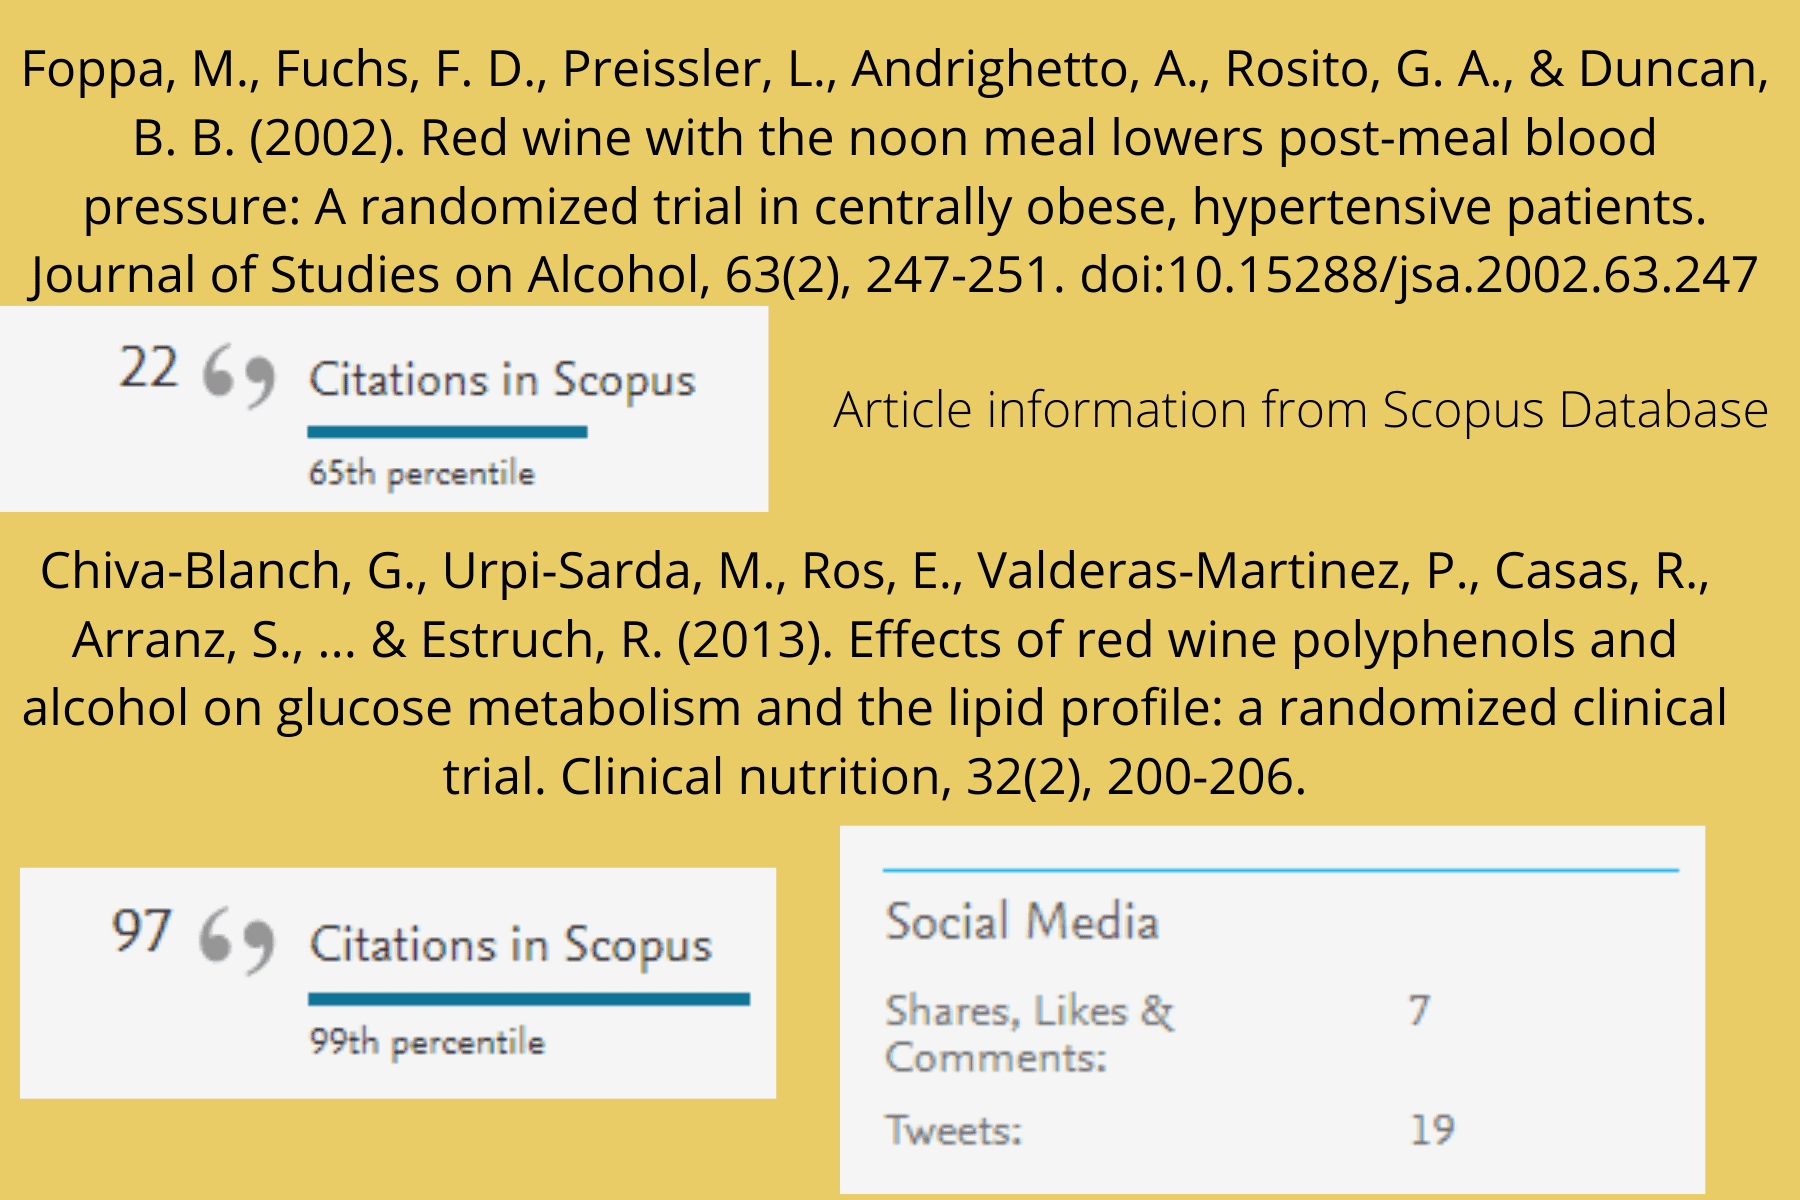Click the 99th percentile progress bar
The height and width of the screenshot is (1200, 1800).
coord(529,999)
